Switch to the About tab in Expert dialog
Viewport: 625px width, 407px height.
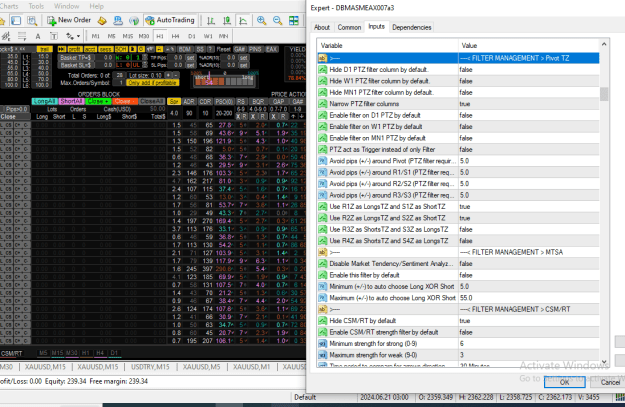322,27
